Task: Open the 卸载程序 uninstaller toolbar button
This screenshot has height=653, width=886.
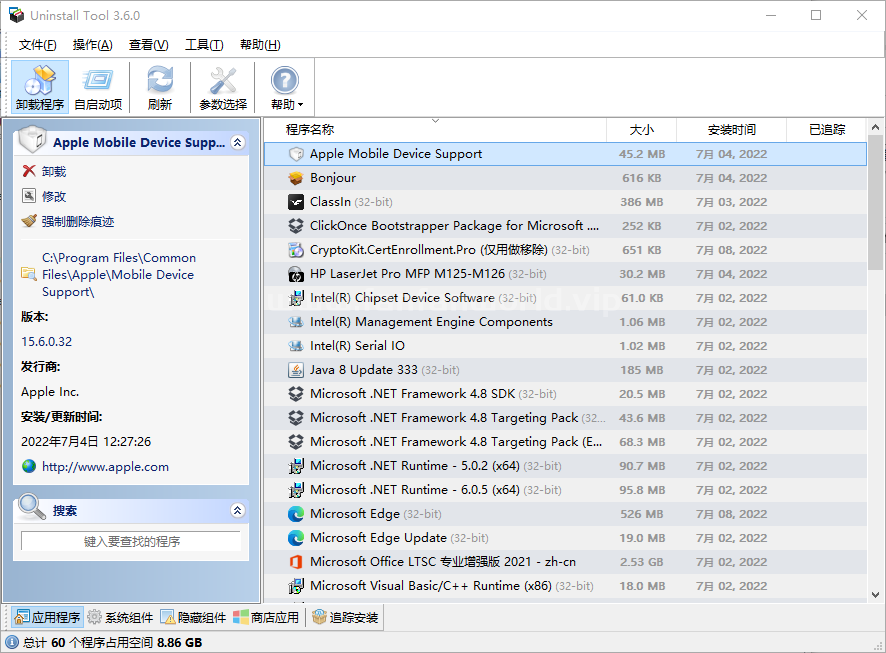Action: pyautogui.click(x=40, y=88)
